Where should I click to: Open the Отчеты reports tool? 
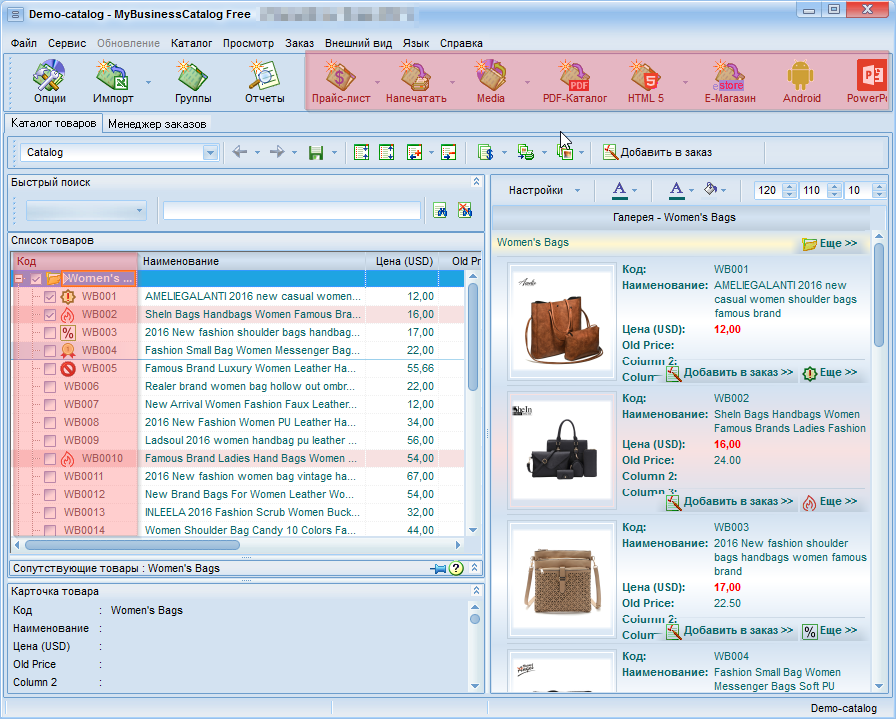click(x=265, y=82)
